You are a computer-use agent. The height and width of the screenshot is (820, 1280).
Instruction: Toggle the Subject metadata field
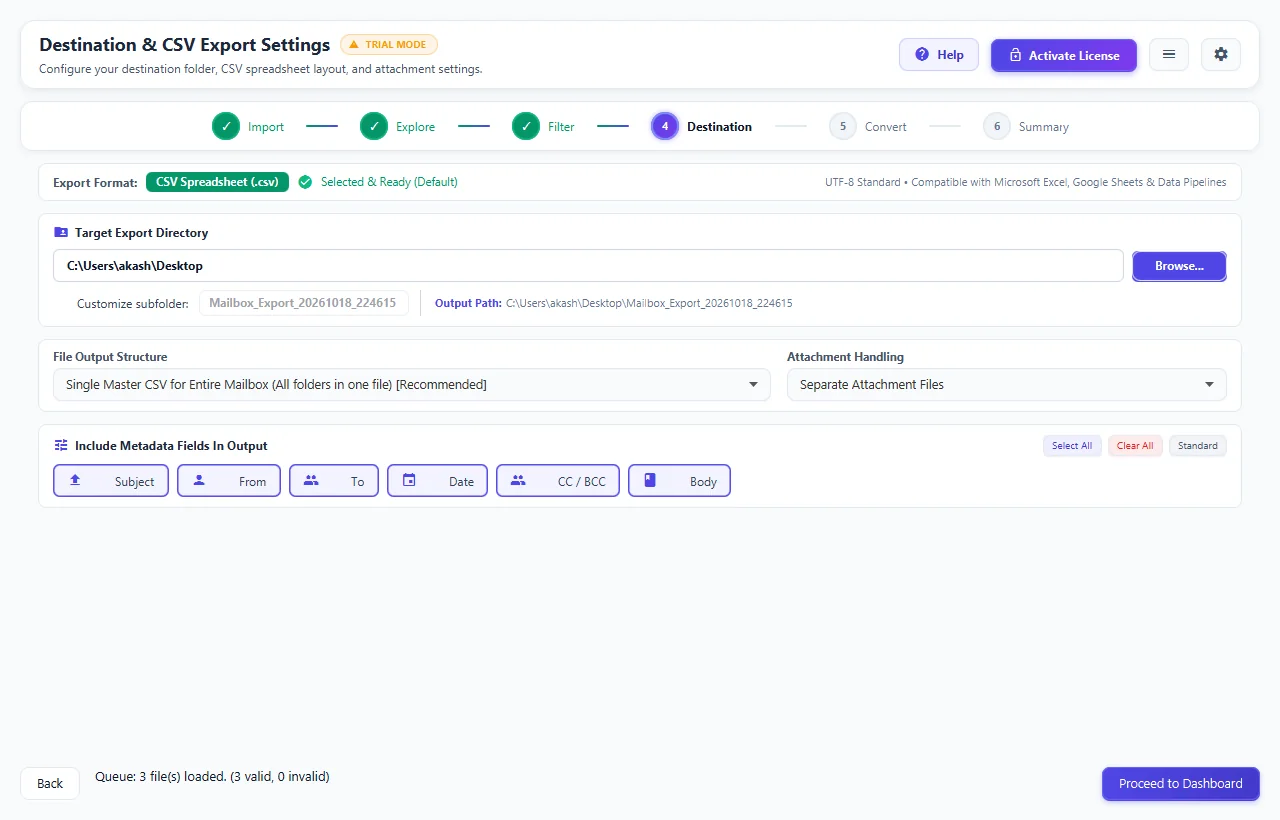(x=111, y=481)
